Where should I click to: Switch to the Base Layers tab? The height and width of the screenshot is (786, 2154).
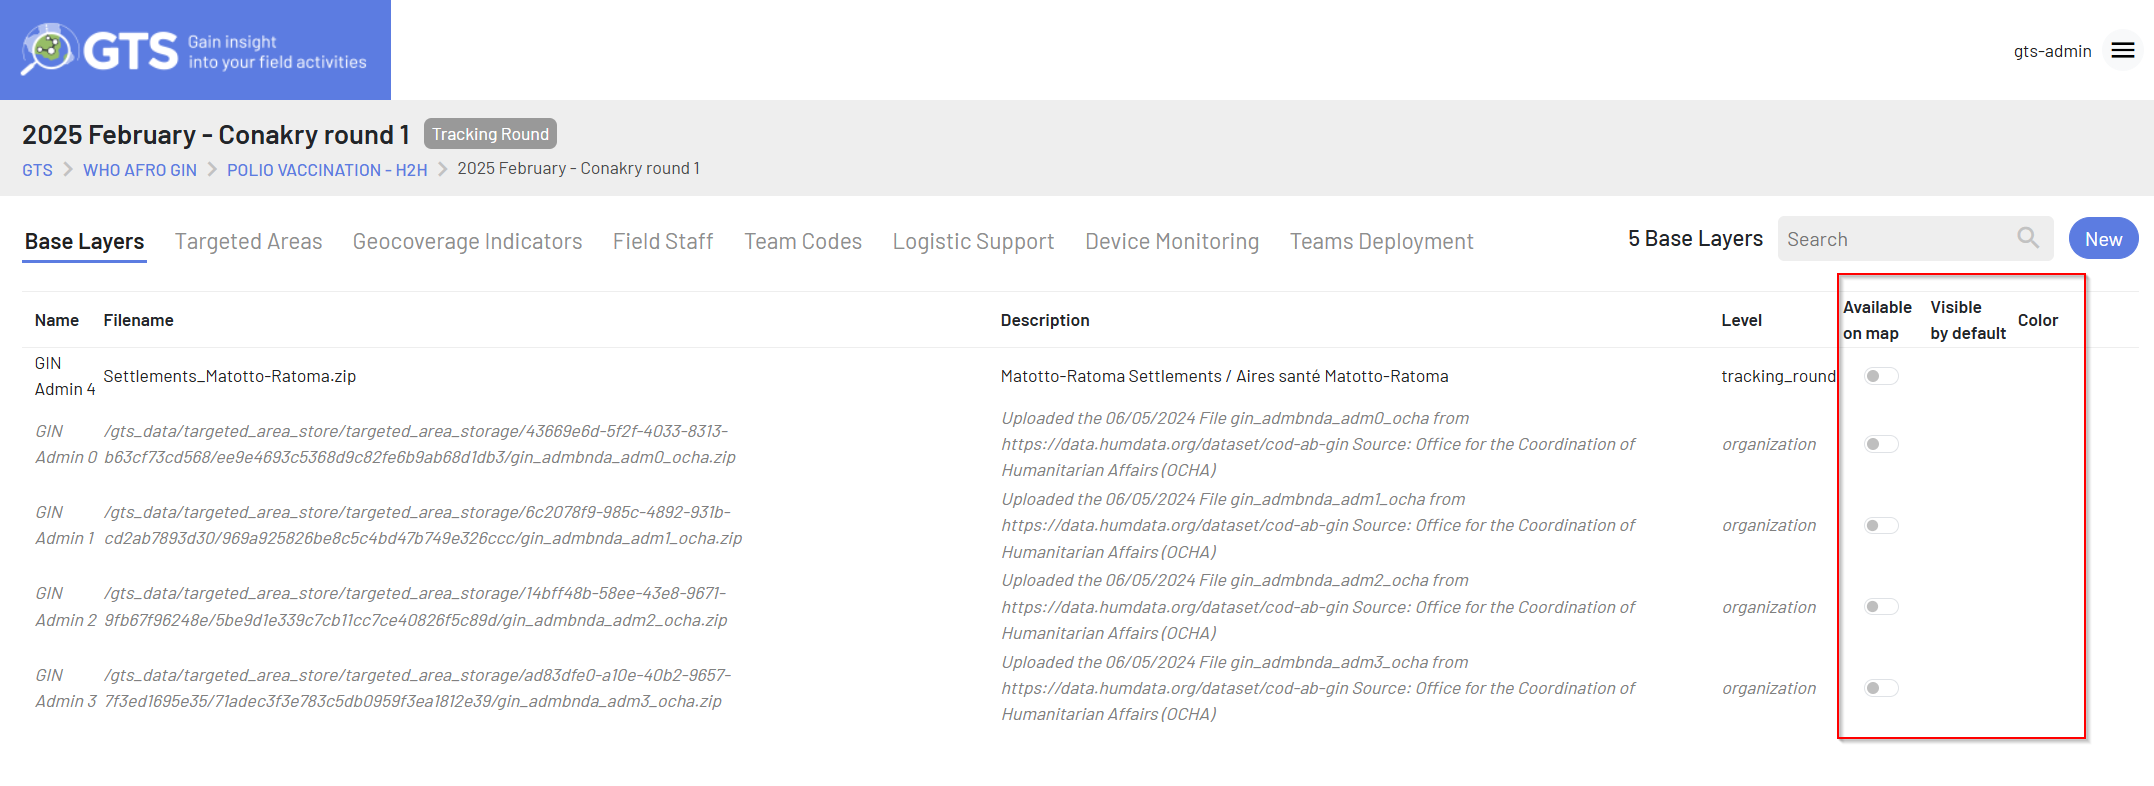tap(84, 242)
